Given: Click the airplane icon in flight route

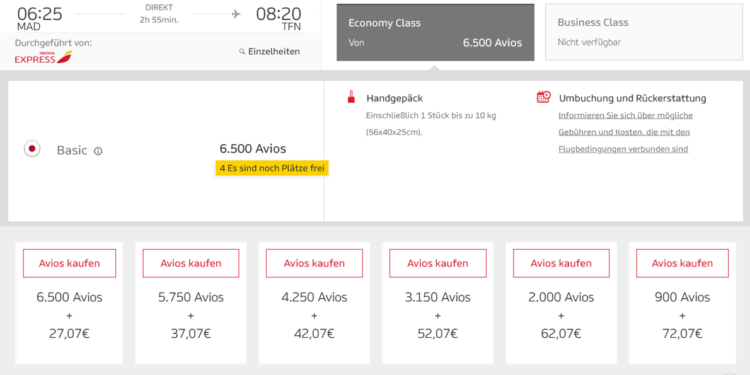Looking at the screenshot, I should [x=236, y=14].
